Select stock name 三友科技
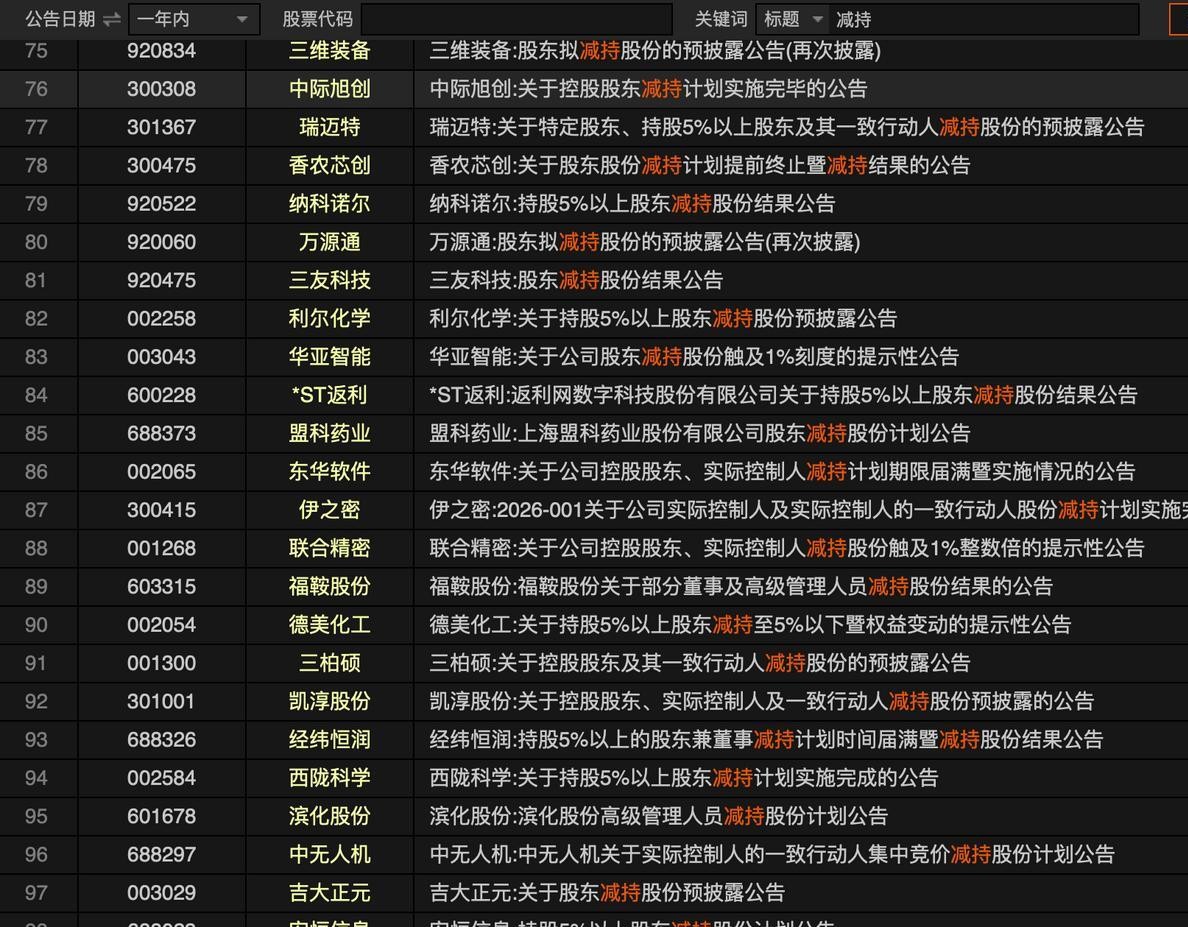 (x=330, y=280)
